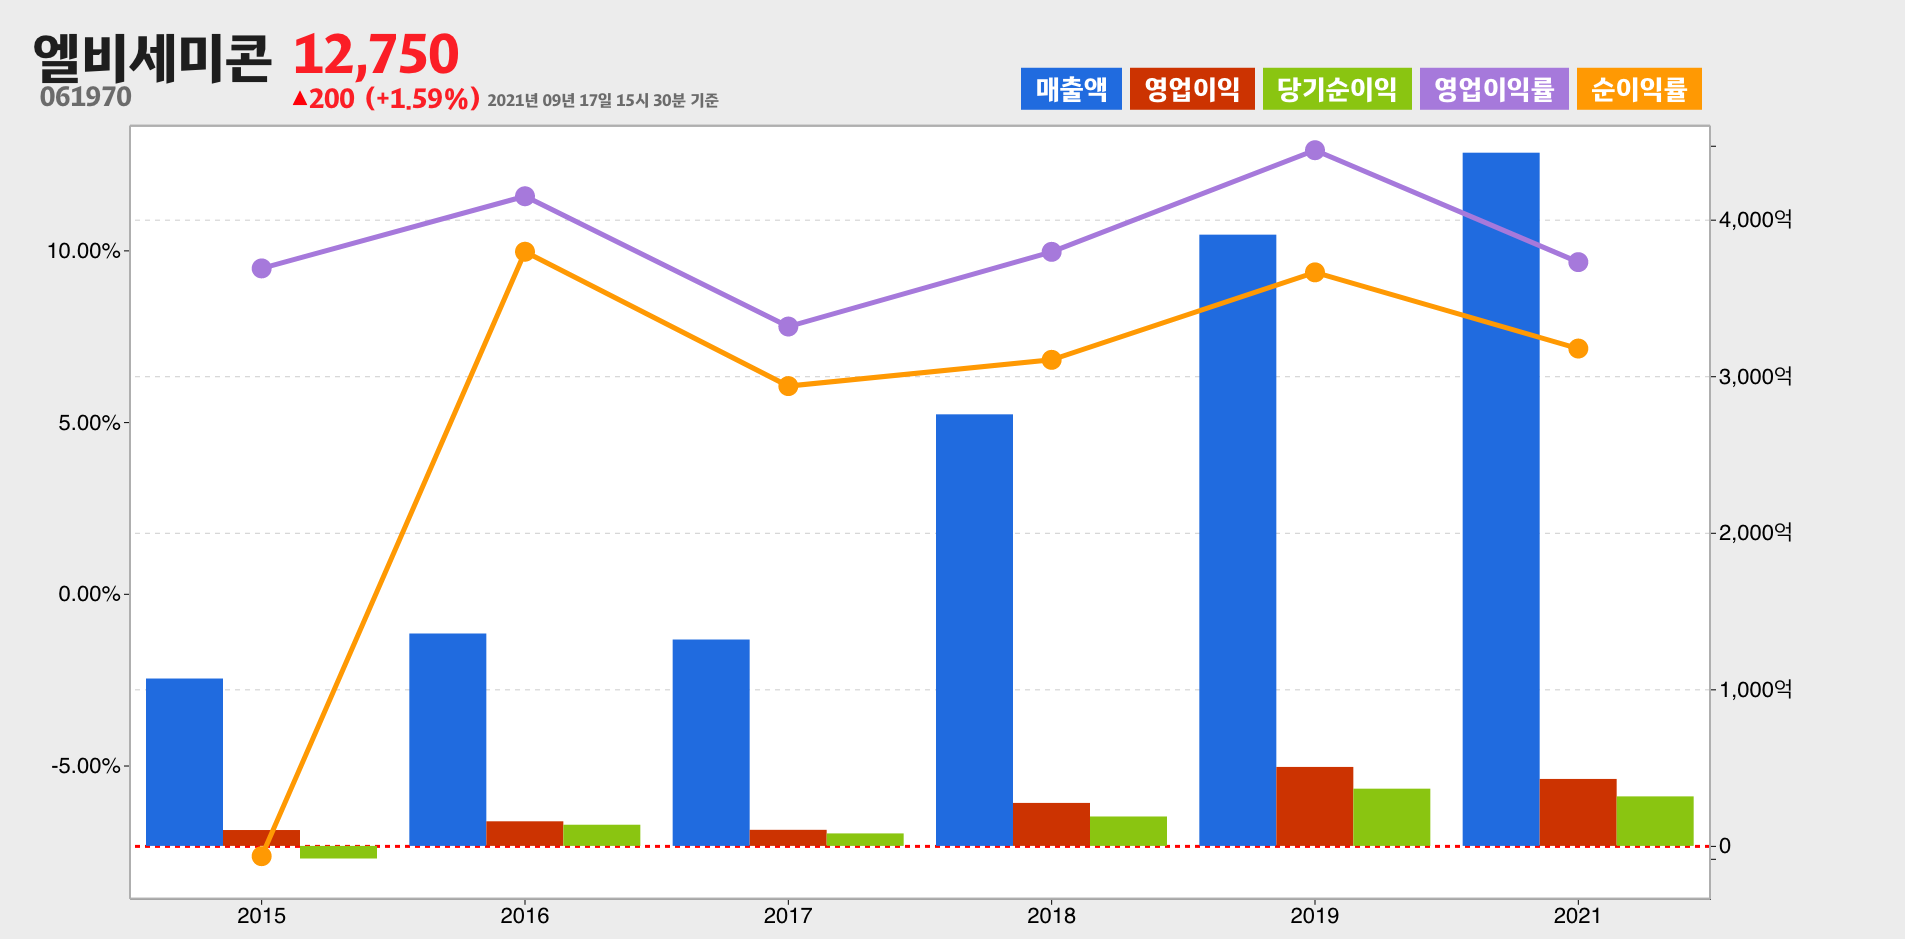Toggle the 순이익률 legend item
The width and height of the screenshot is (1920, 939).
tap(1639, 89)
